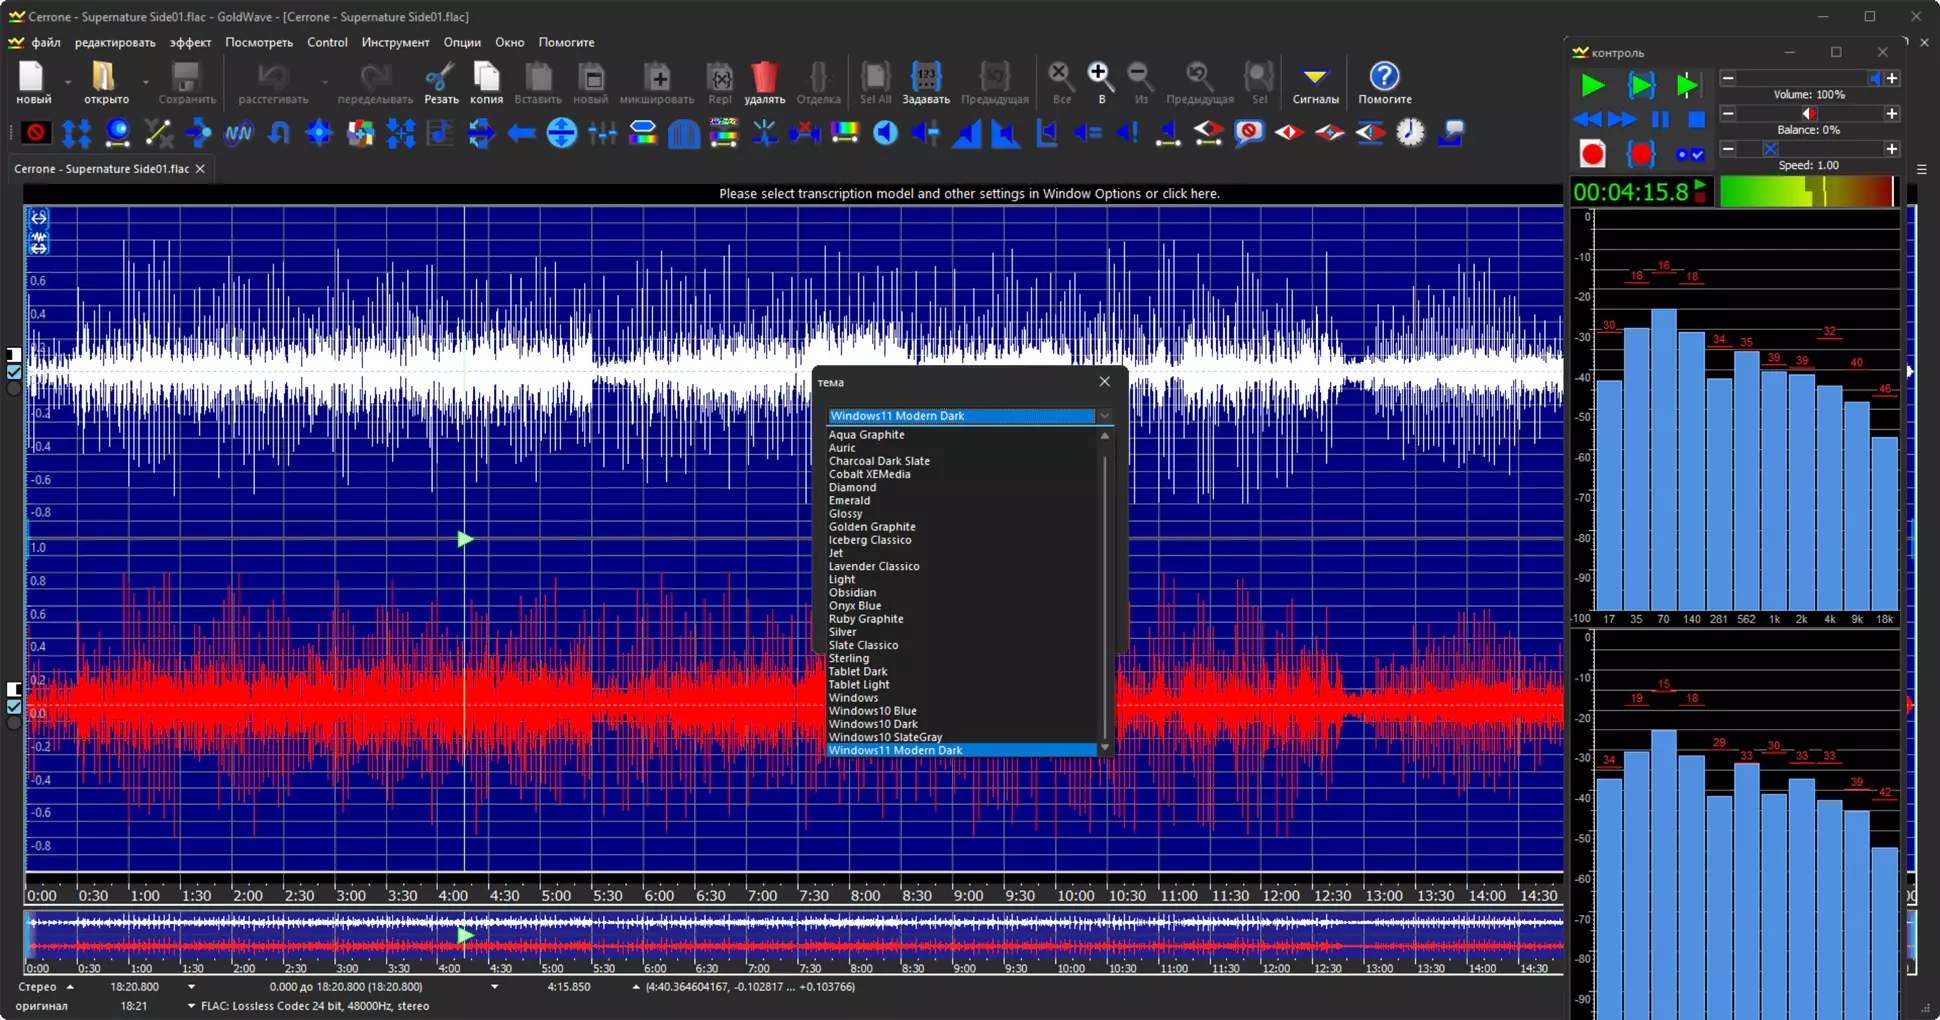This screenshot has width=1940, height=1020.
Task: Open the Сигналы cue points icon
Action: [1315, 82]
